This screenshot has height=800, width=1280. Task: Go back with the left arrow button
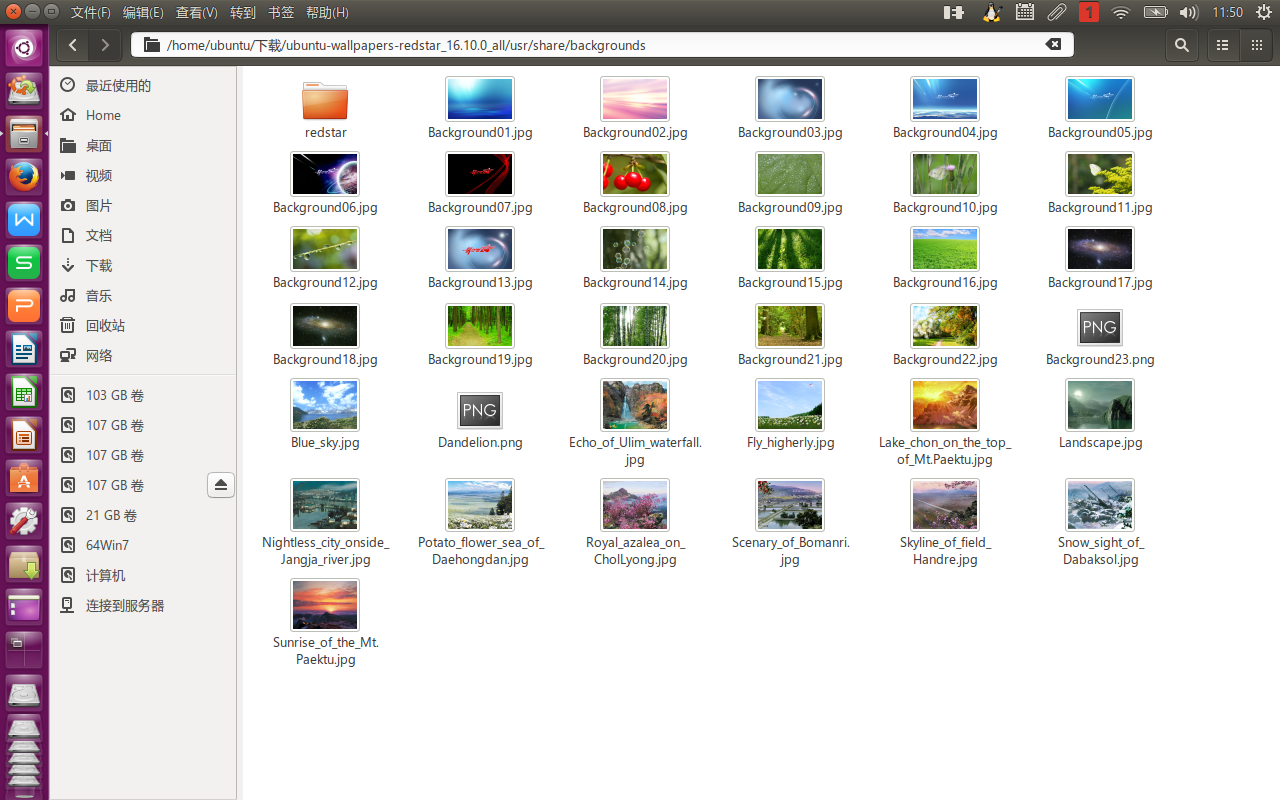click(73, 45)
